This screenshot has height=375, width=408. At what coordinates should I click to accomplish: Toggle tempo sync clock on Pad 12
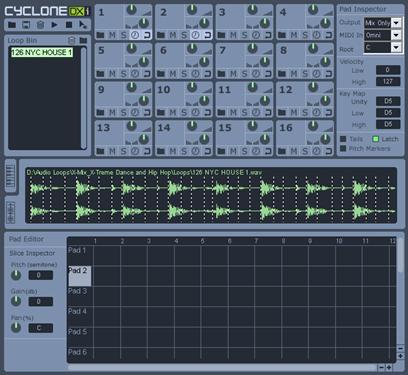317,112
